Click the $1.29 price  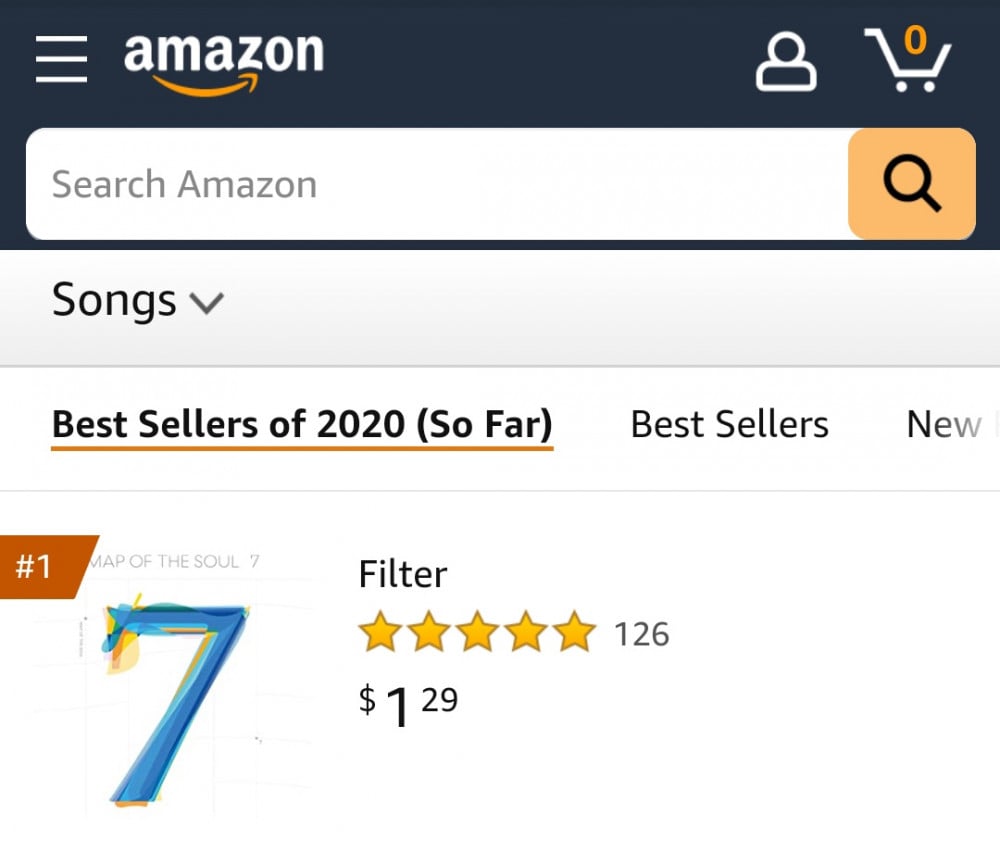408,703
